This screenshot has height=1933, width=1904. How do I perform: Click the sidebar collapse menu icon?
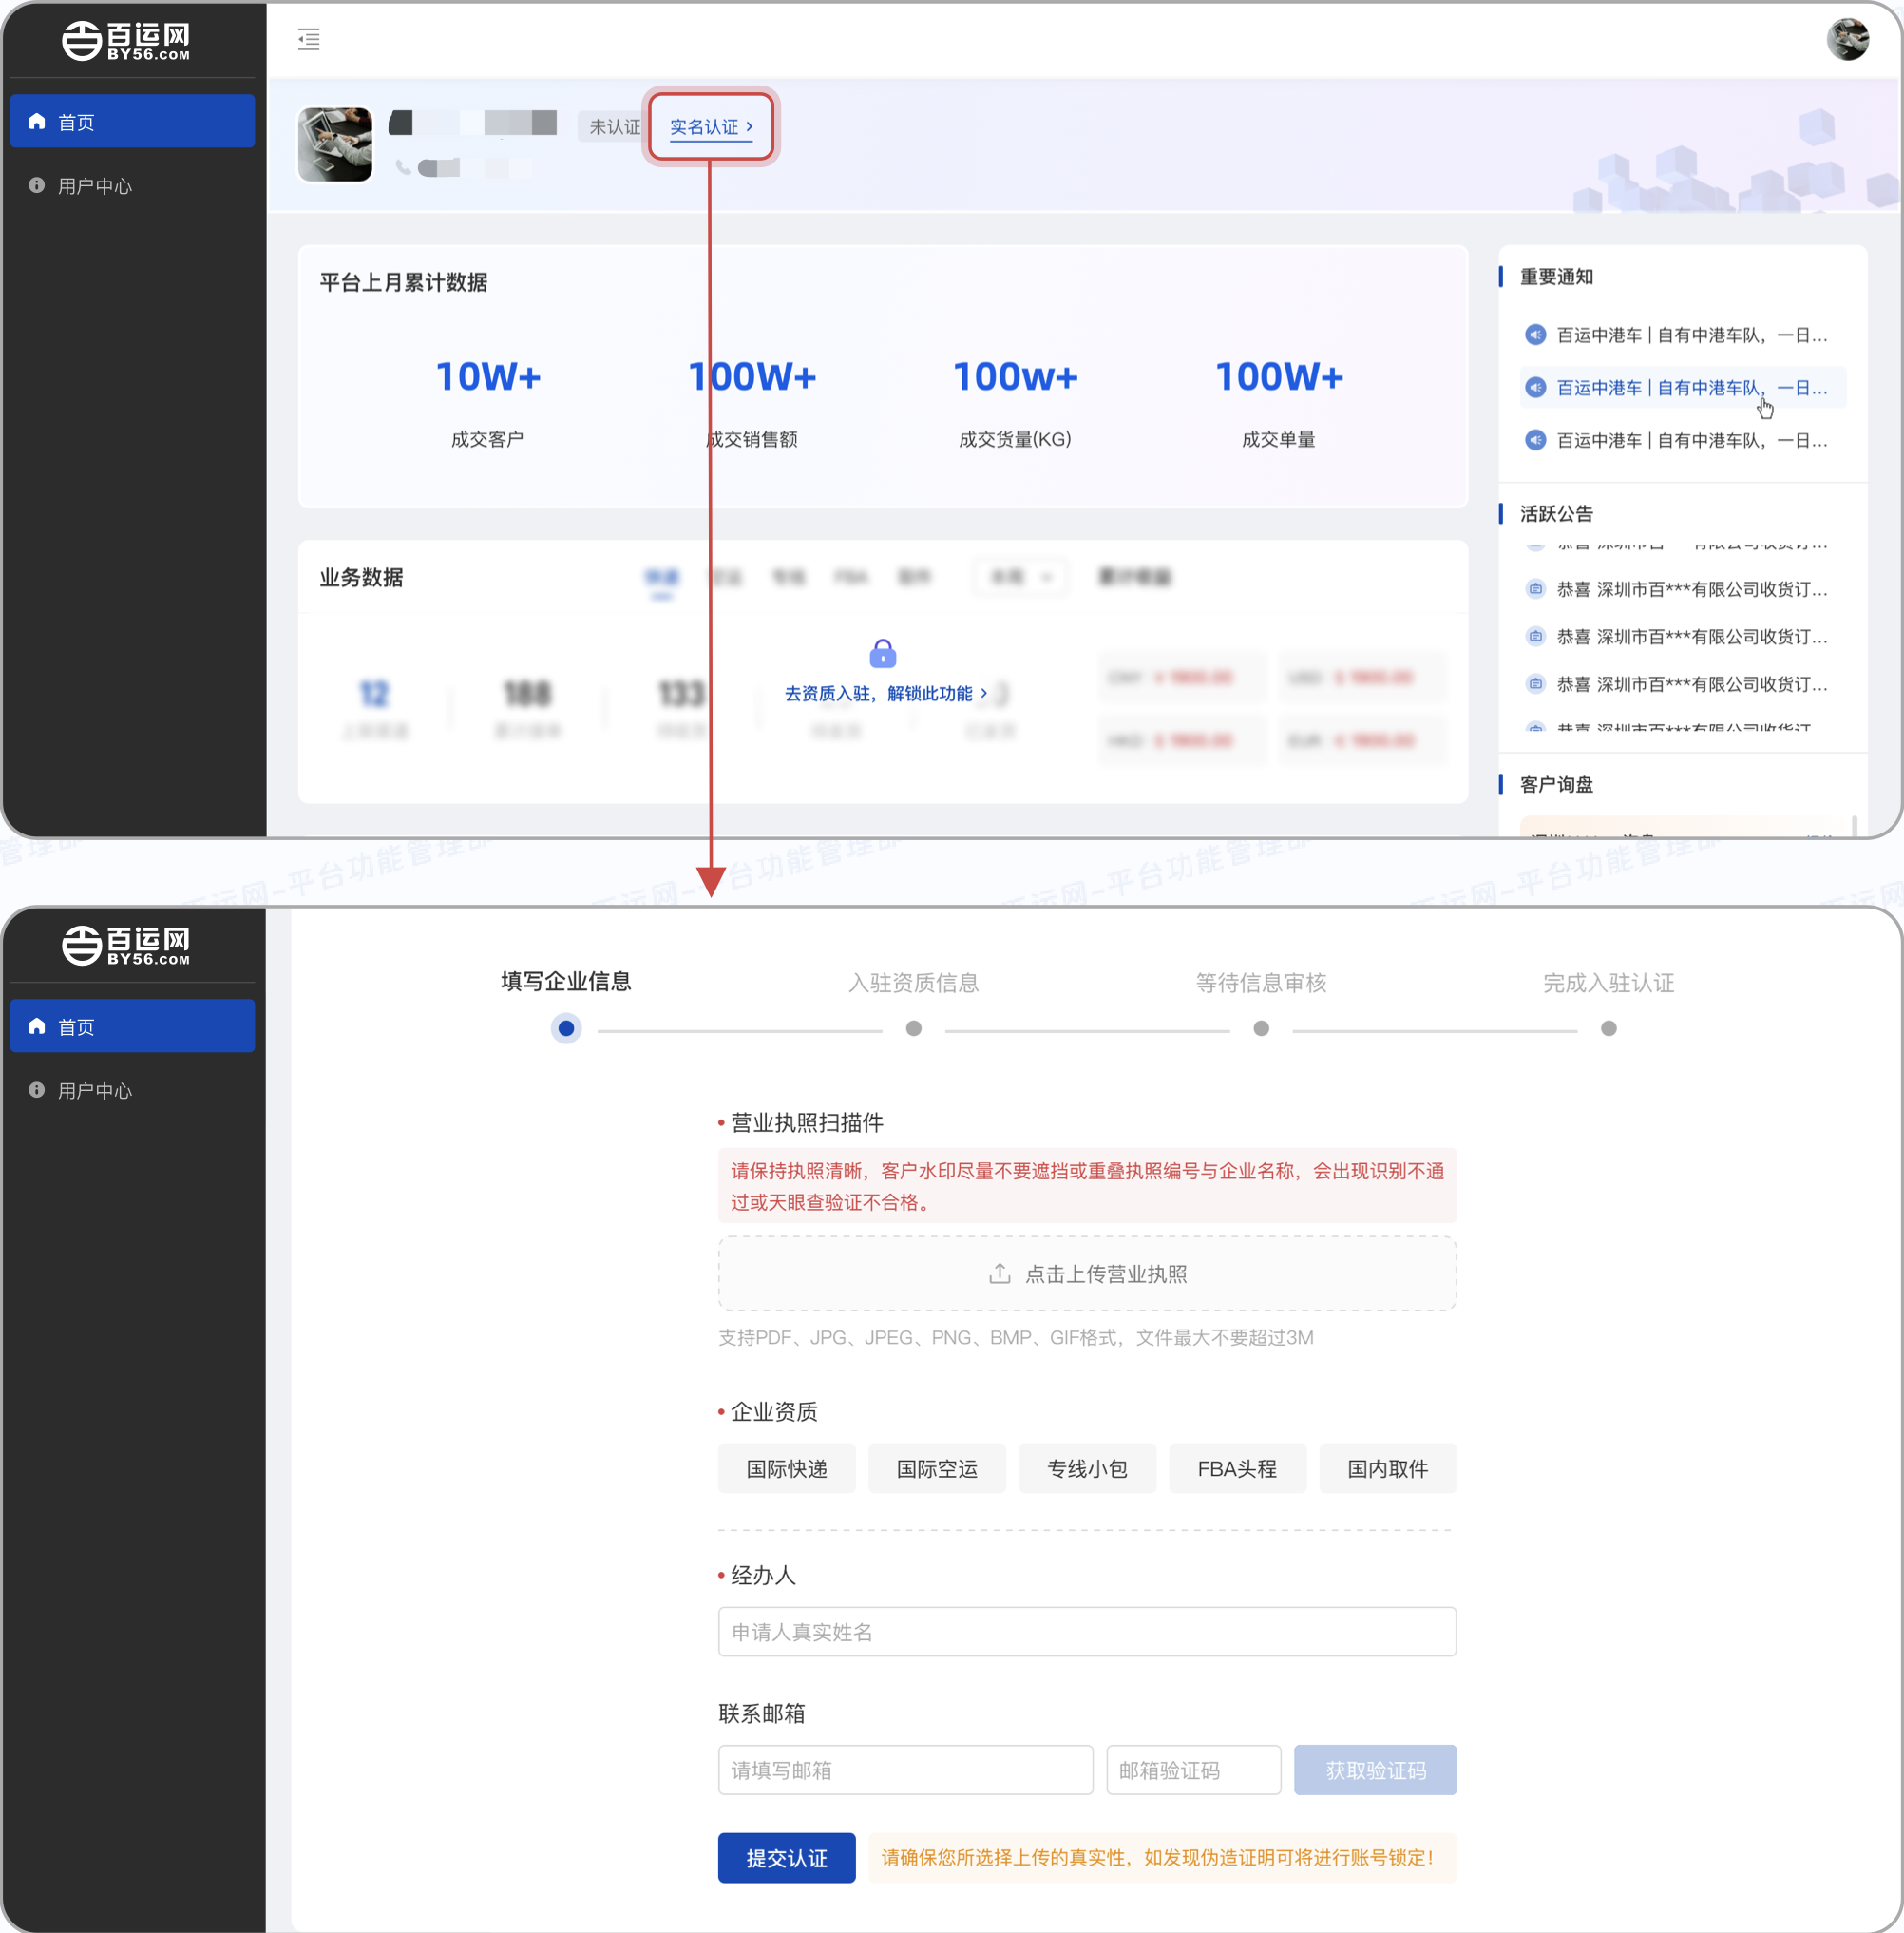pyautogui.click(x=309, y=39)
